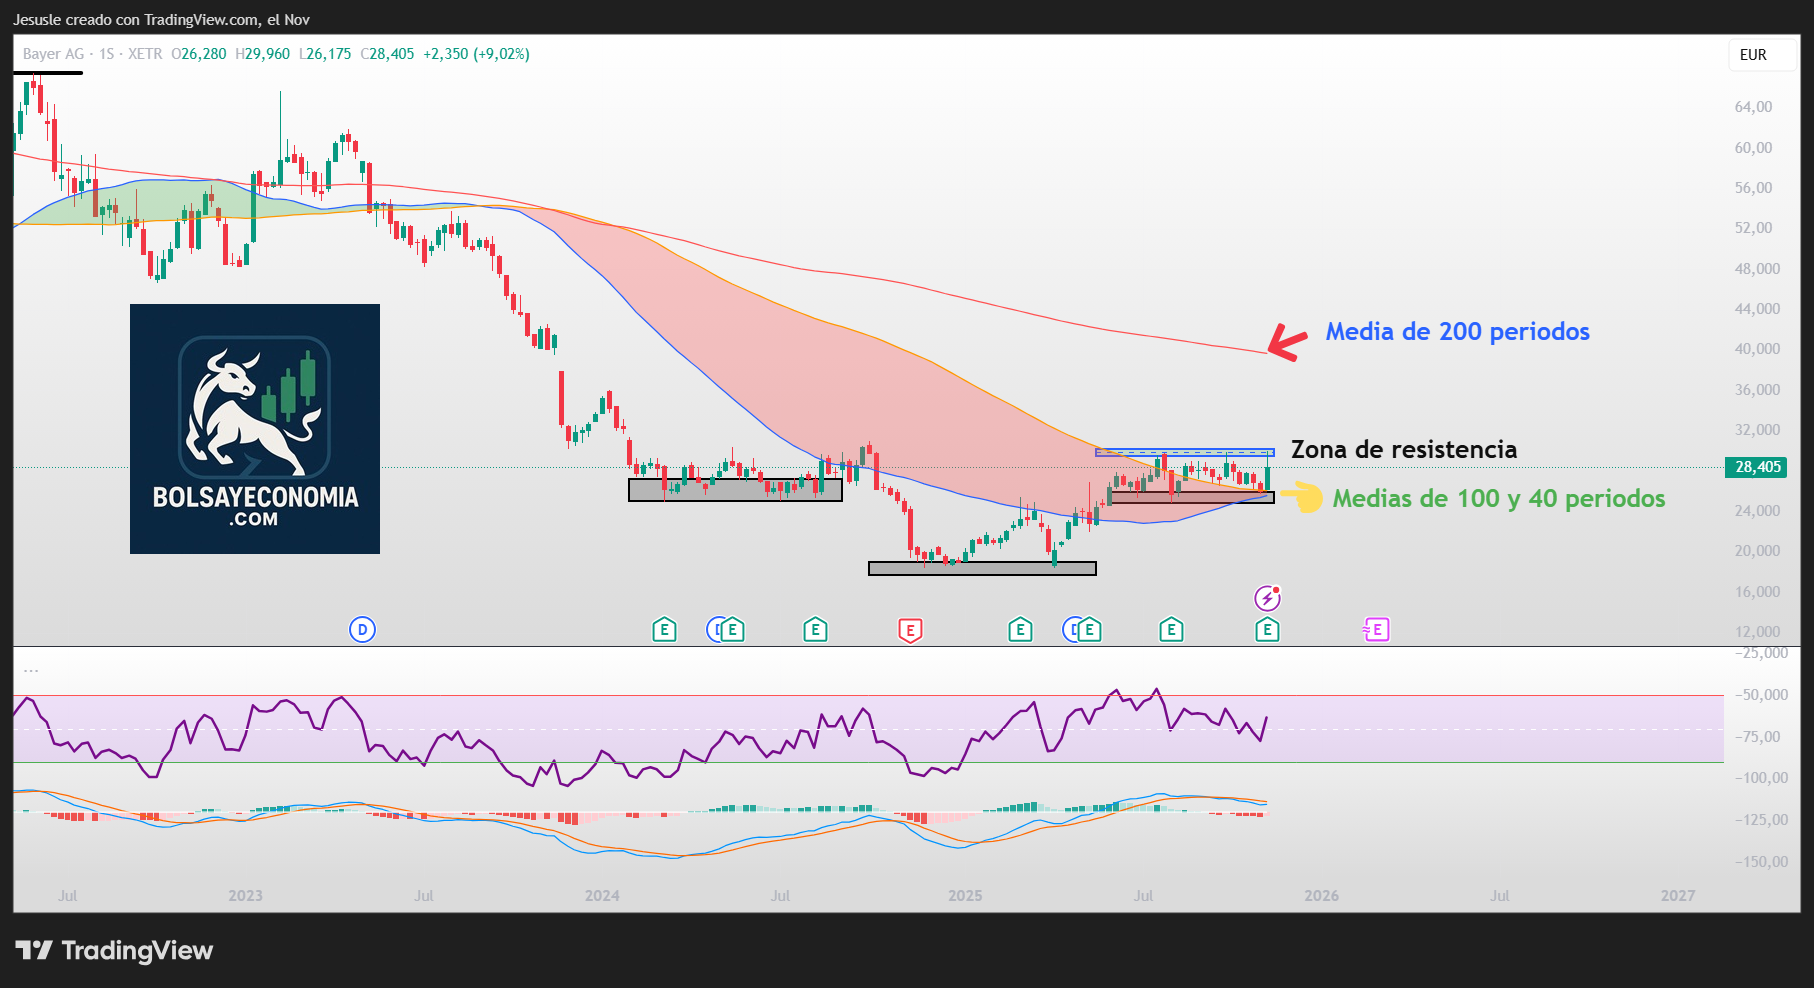
Task: Click the purple lightning bolt event icon
Action: coord(1267,598)
